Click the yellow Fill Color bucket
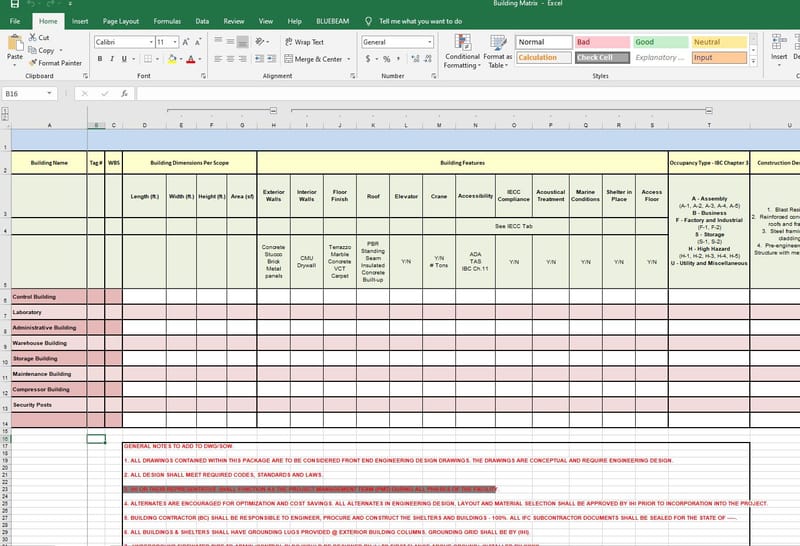 [172, 59]
